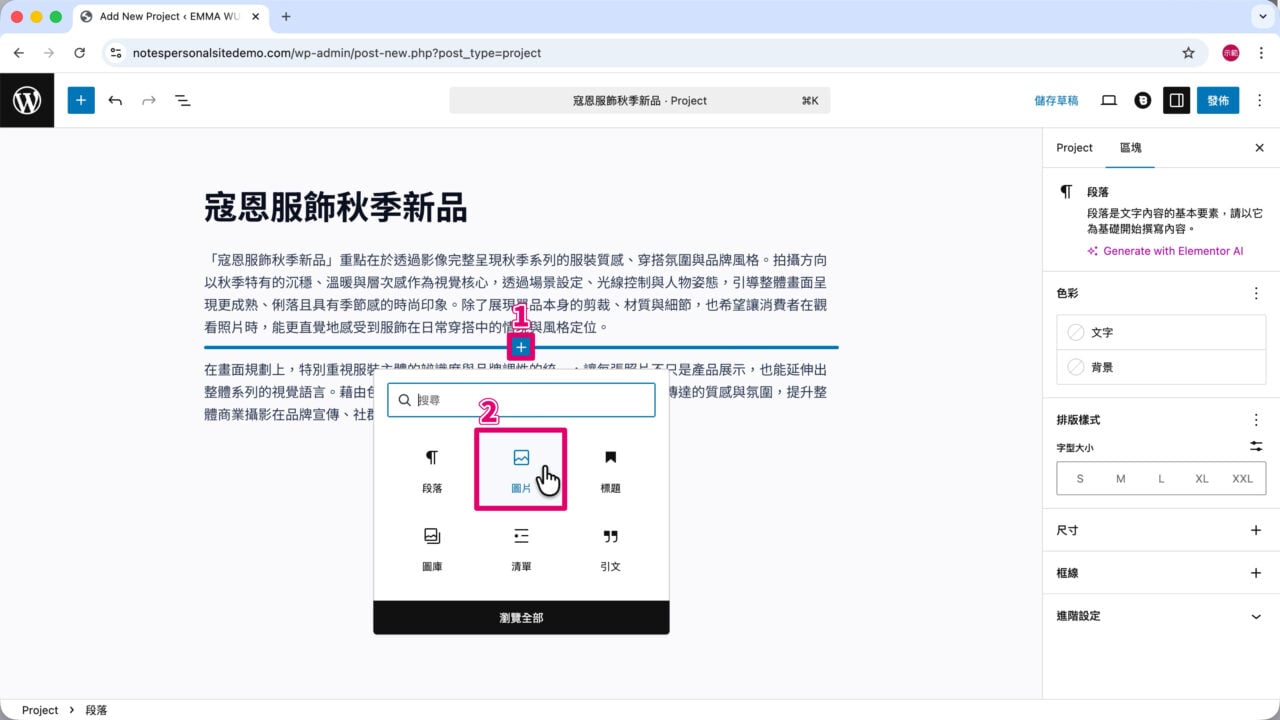Open the laptop preview view icon
This screenshot has height=720, width=1280.
1108,100
